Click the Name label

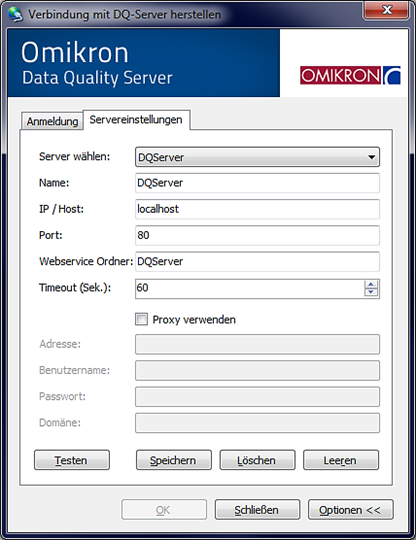[54, 183]
